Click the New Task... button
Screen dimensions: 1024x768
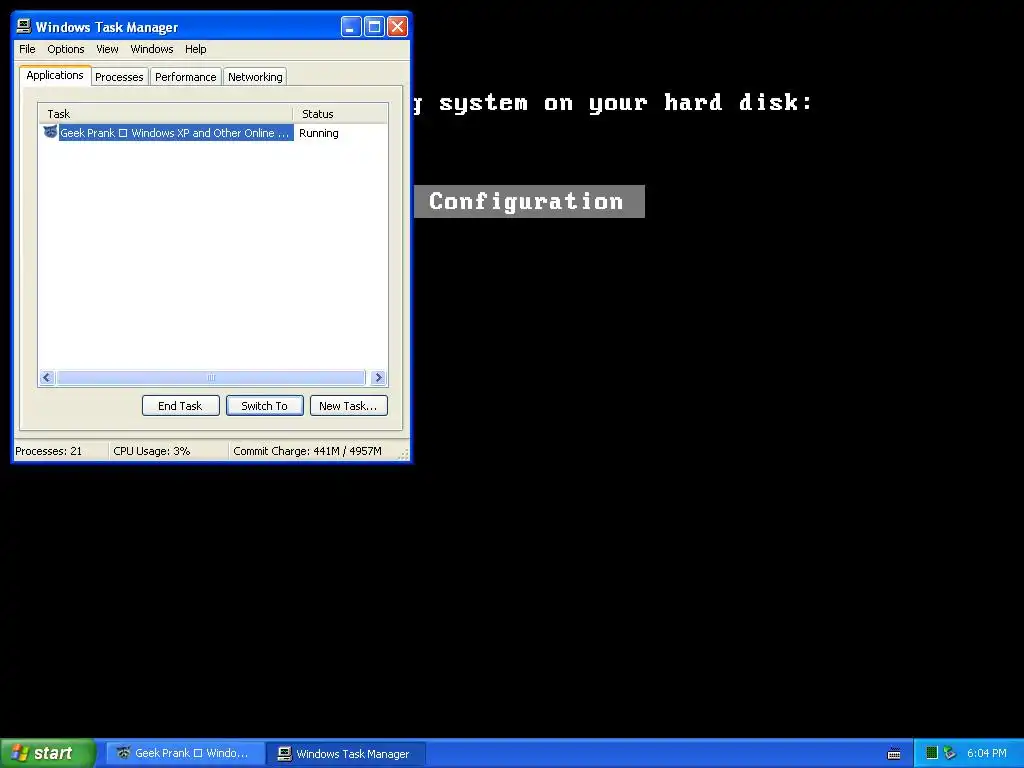tap(348, 406)
